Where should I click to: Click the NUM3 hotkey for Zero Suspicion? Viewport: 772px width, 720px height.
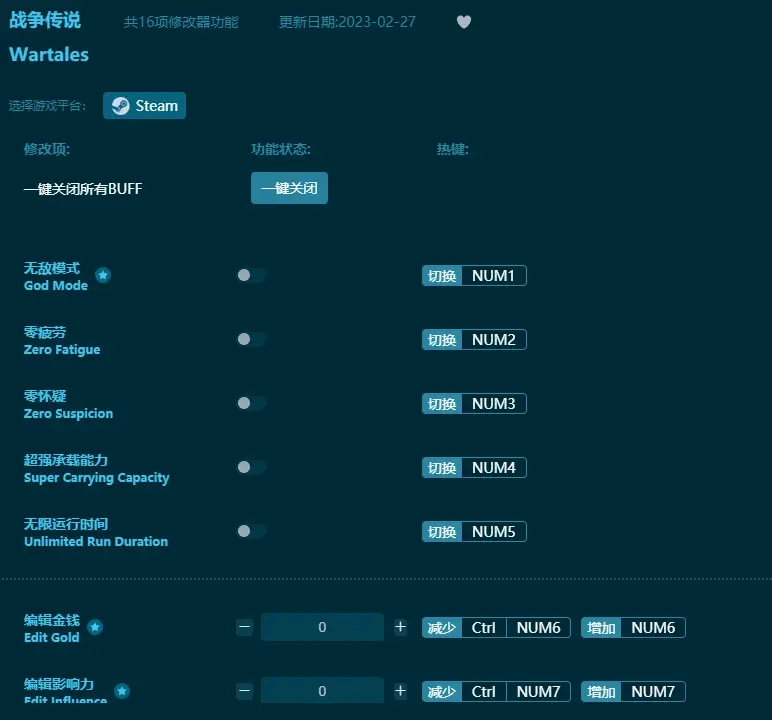pyautogui.click(x=494, y=403)
